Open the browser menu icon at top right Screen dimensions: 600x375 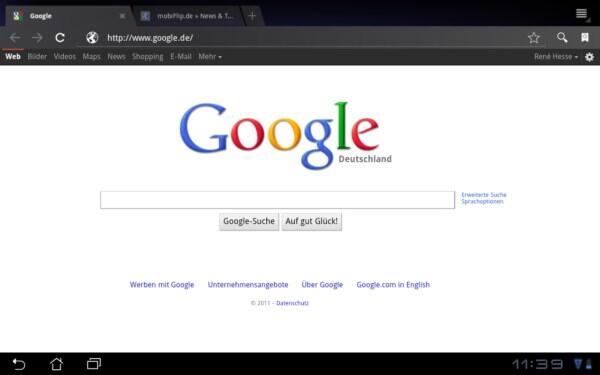[582, 14]
